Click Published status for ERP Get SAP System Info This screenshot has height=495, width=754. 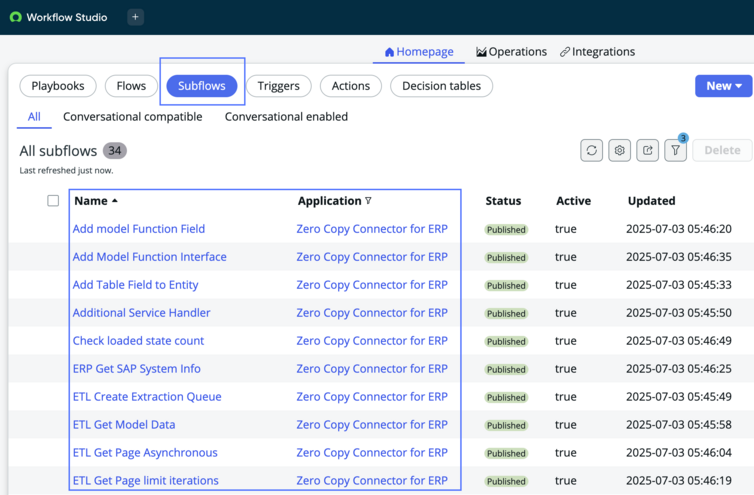tap(506, 369)
